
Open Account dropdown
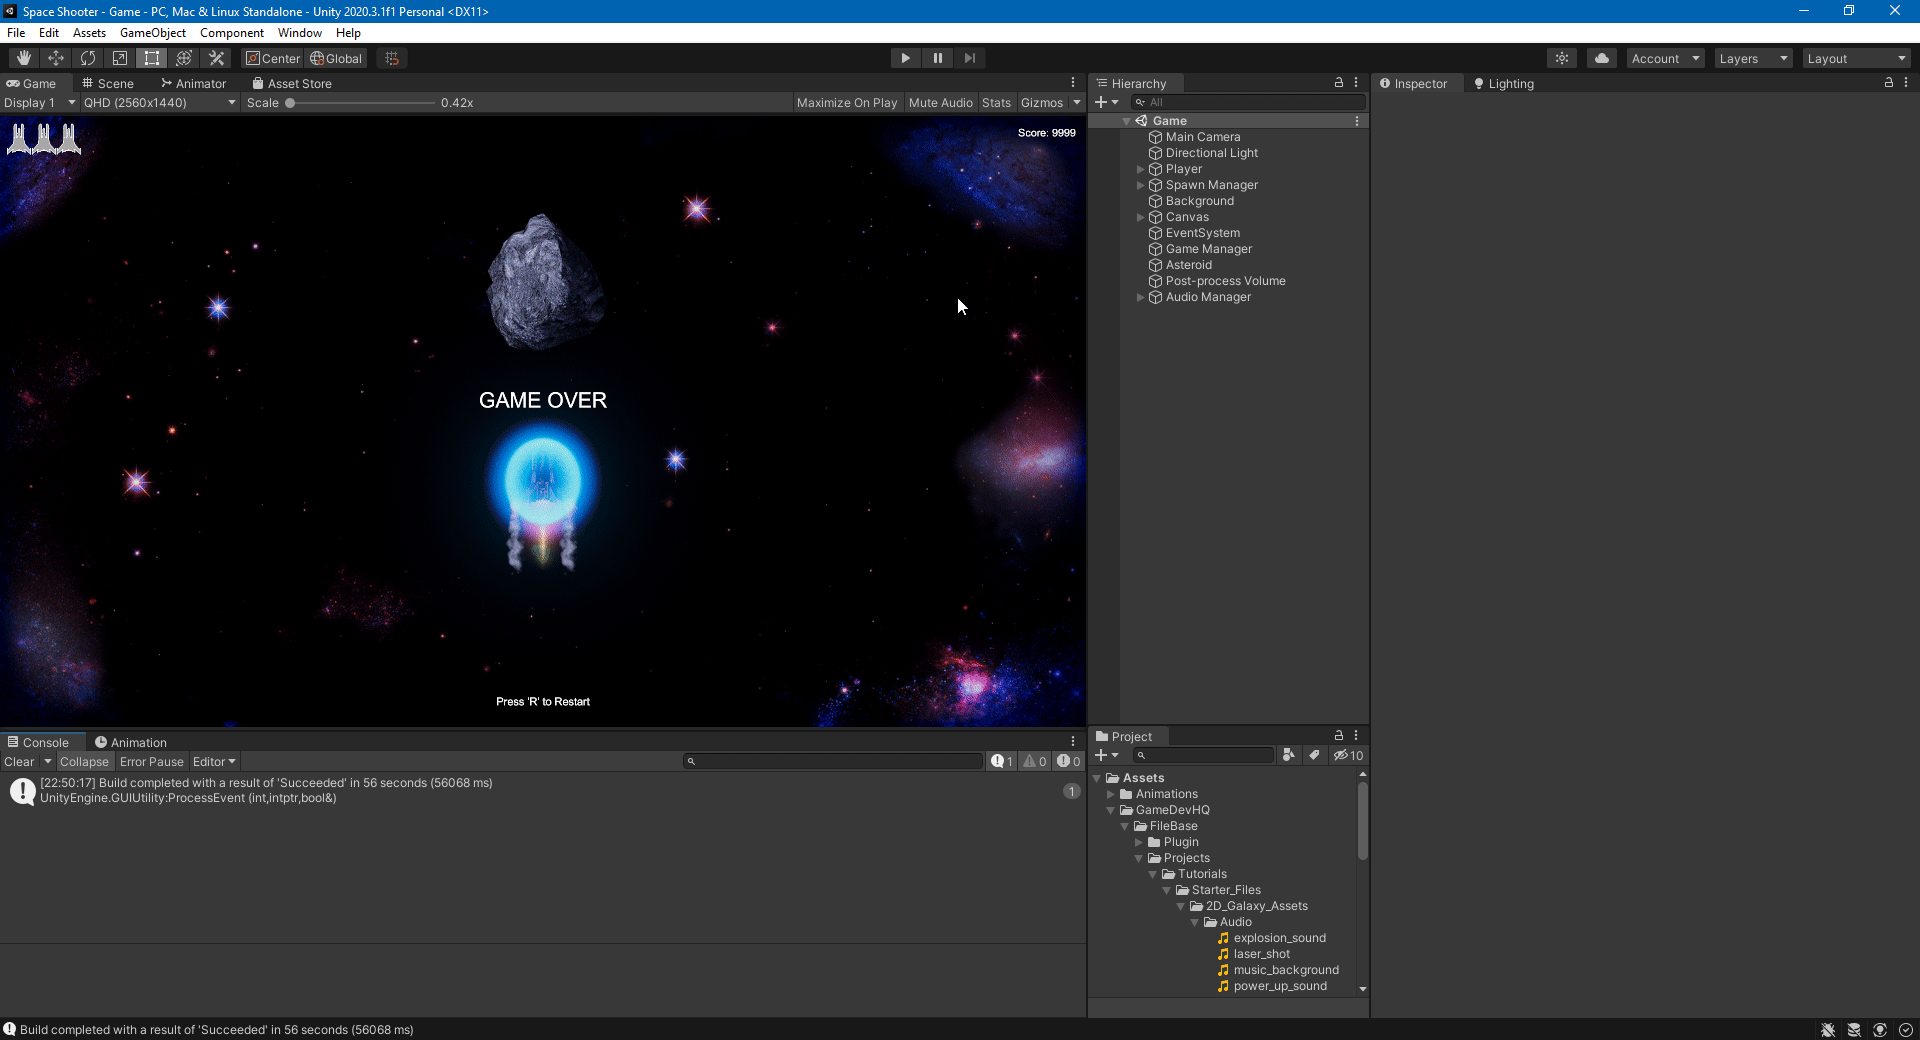point(1665,58)
